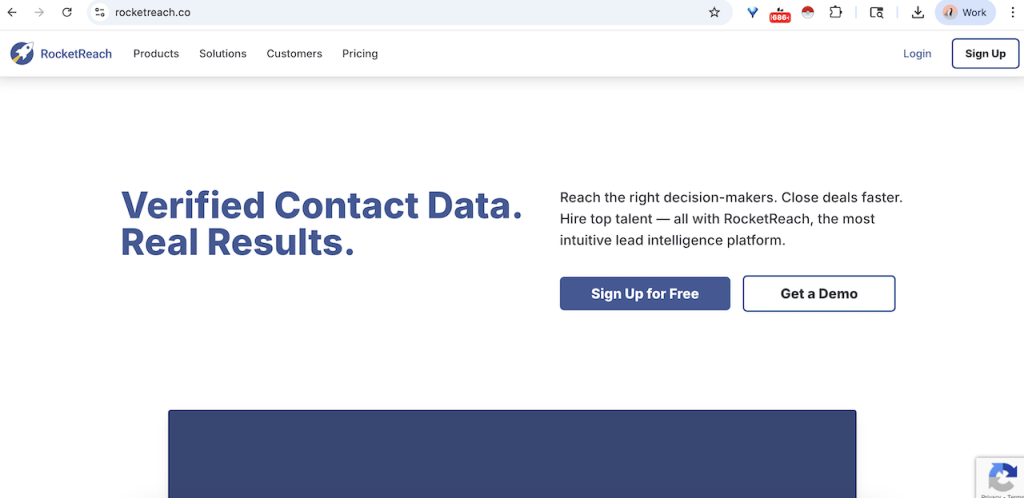The image size is (1024, 498).
Task: Expand the Solutions menu
Action: click(x=222, y=54)
